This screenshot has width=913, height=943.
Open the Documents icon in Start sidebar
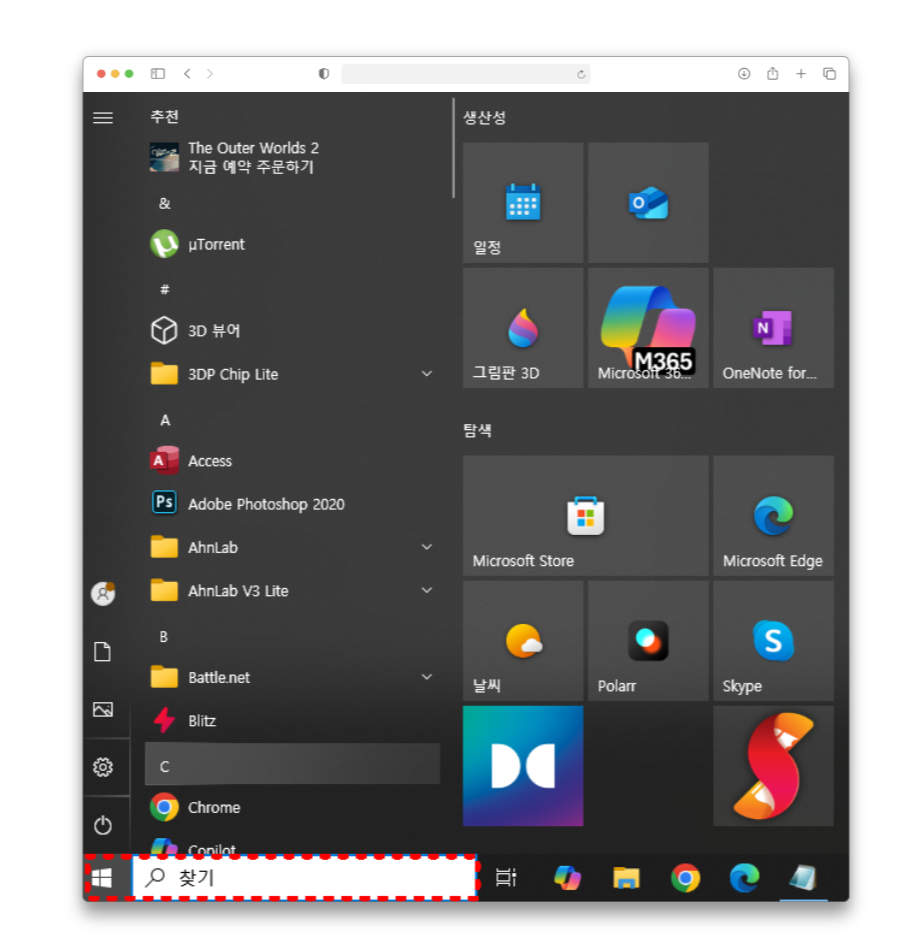pos(103,651)
